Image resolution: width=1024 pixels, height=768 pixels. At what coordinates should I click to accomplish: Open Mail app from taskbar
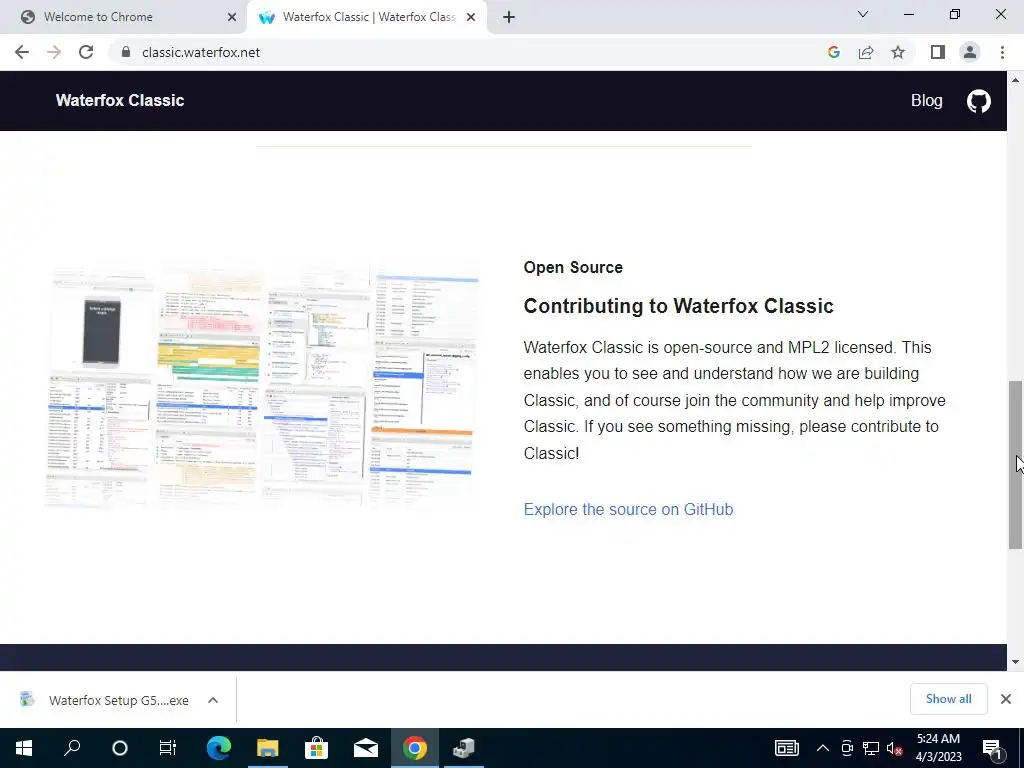[x=366, y=748]
